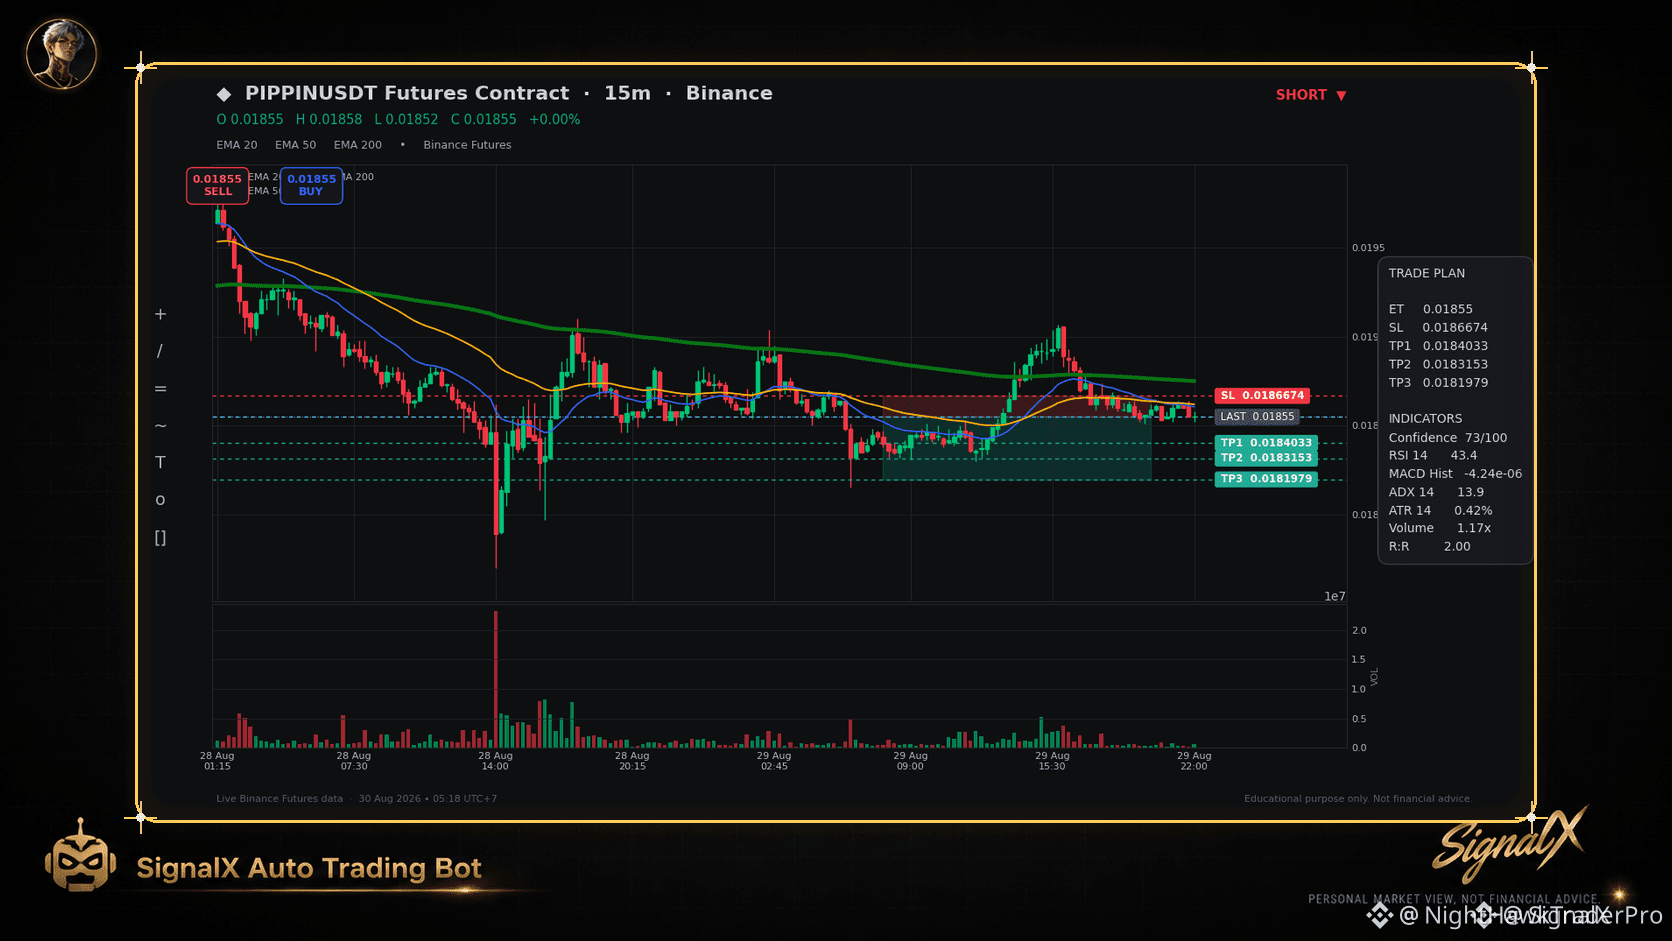This screenshot has height=941, width=1672.
Task: Click the Binance logo icon beside the NightHawk handle
Action: click(1380, 916)
